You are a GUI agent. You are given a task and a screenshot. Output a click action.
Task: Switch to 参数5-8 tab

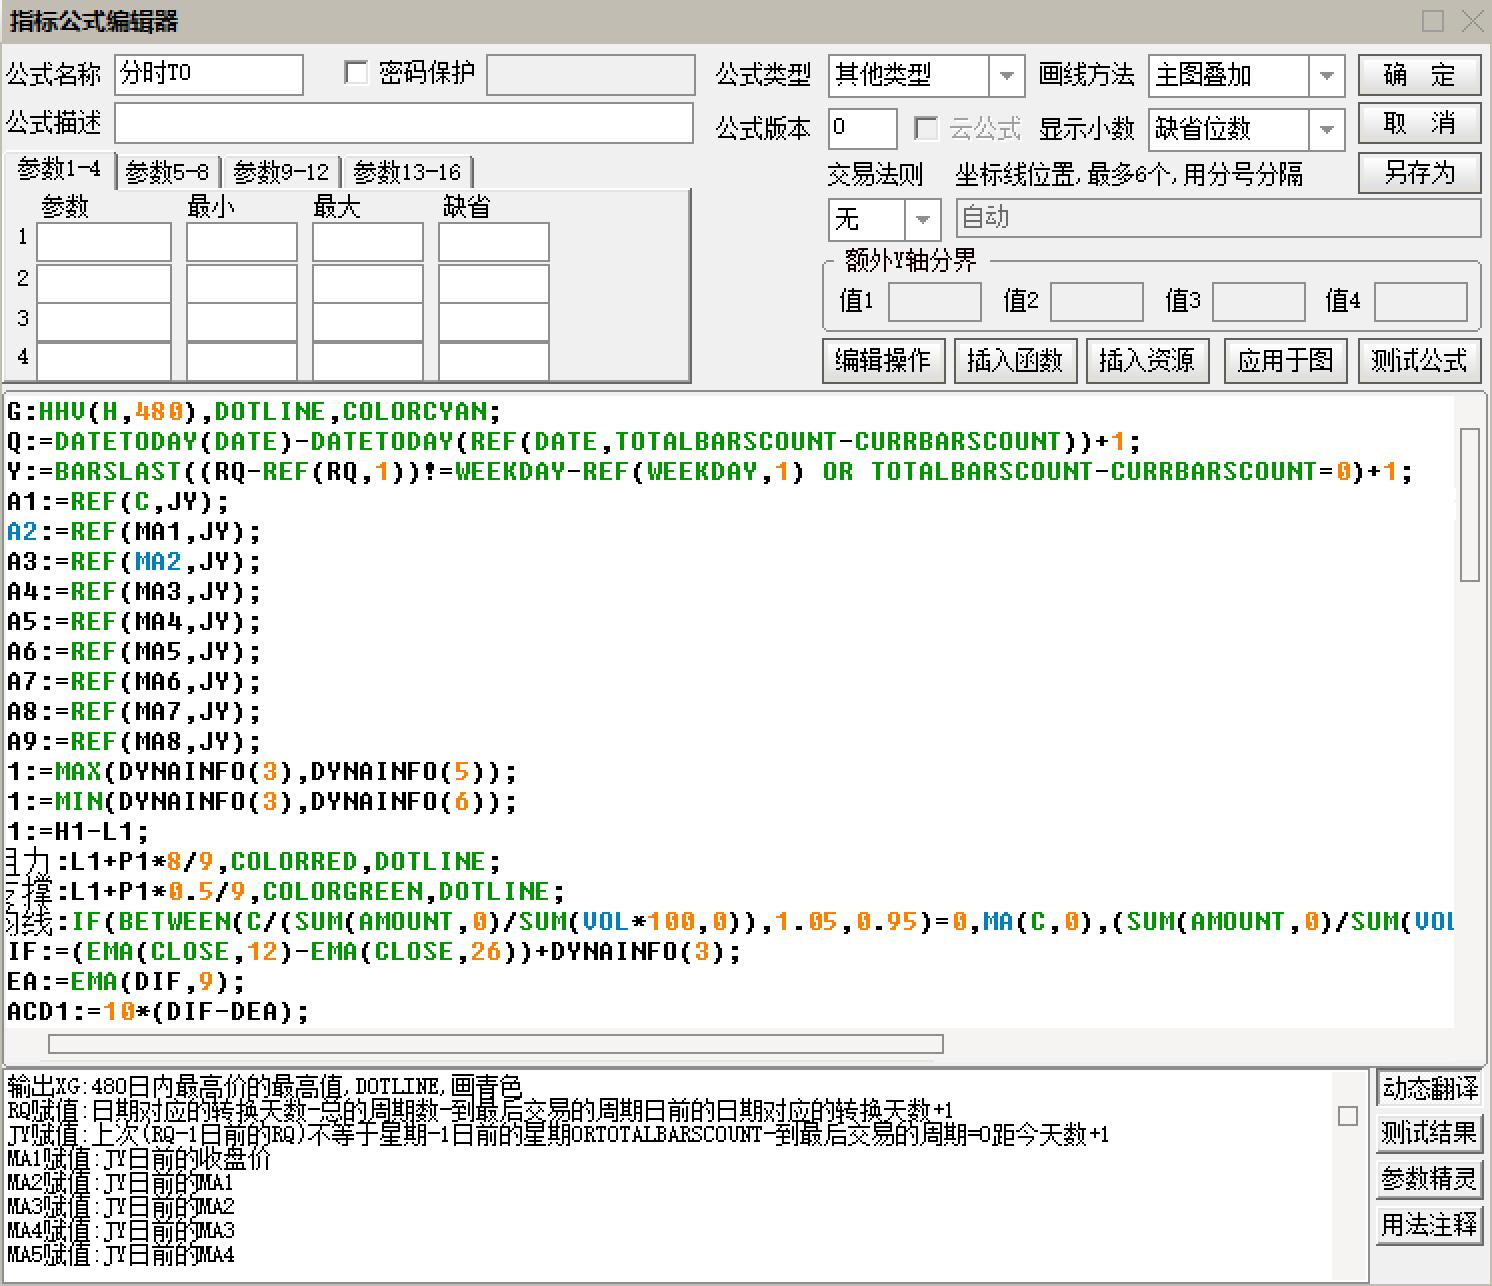coord(168,173)
